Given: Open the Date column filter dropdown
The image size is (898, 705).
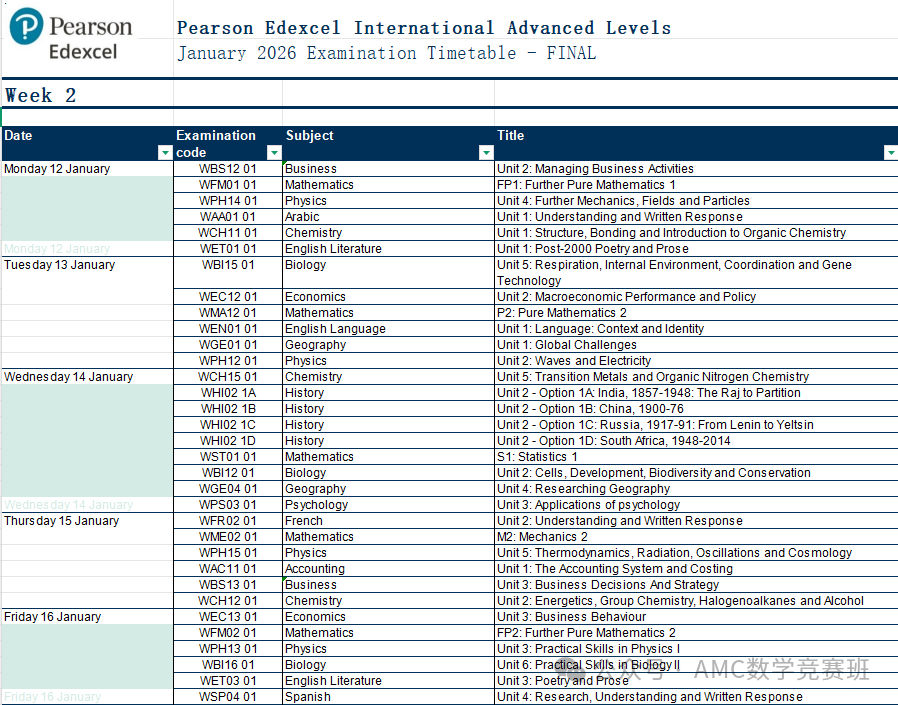Looking at the screenshot, I should pos(165,153).
